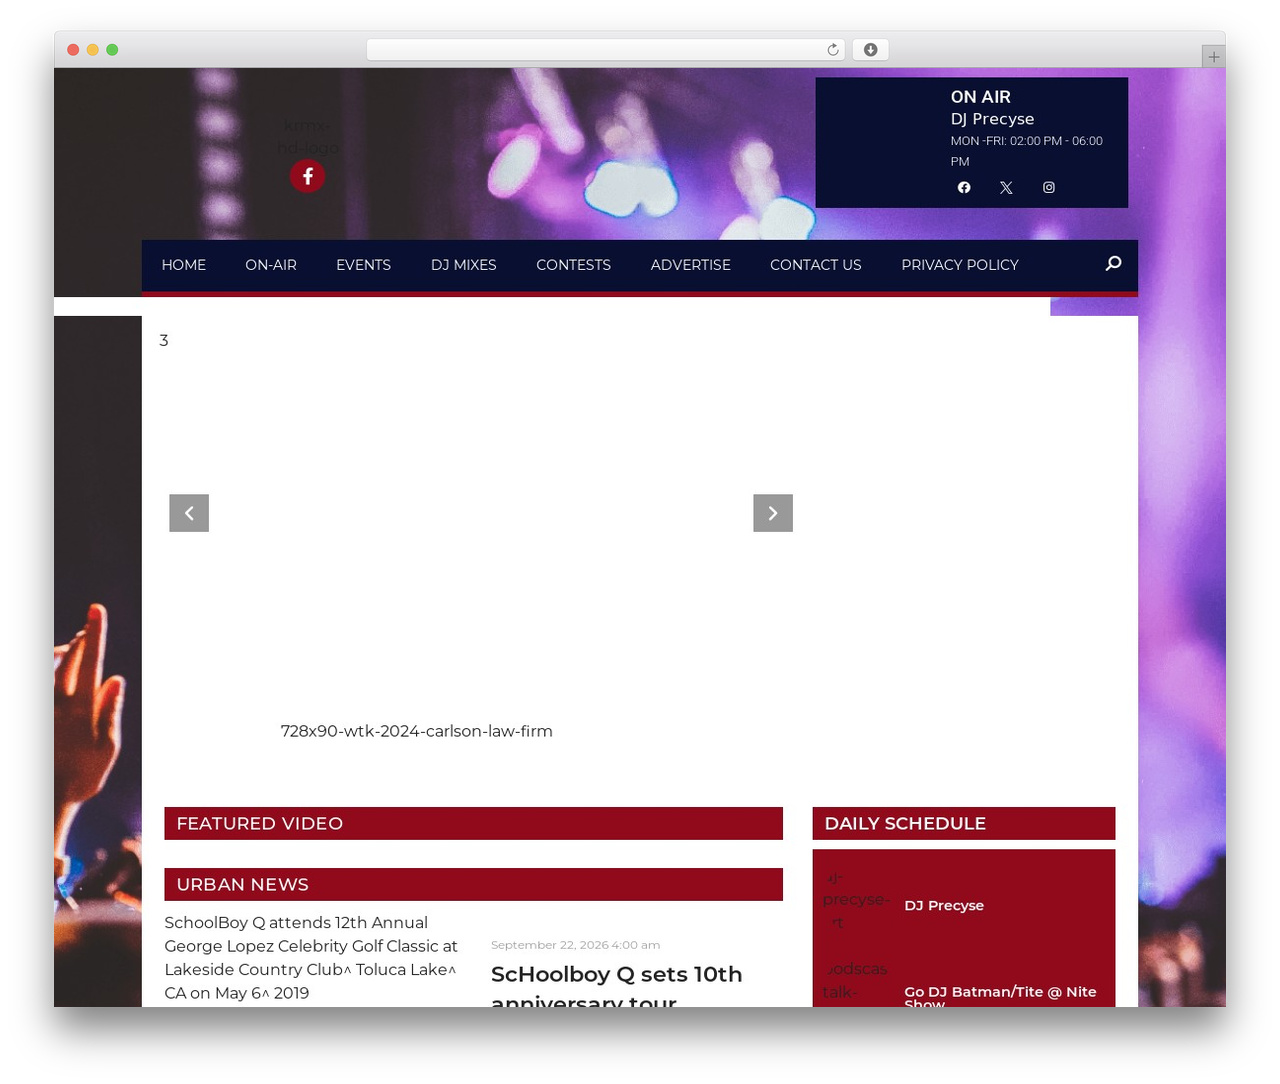Screen dimensions: 1280x1084
Task: Click the browser download icon
Action: [871, 50]
